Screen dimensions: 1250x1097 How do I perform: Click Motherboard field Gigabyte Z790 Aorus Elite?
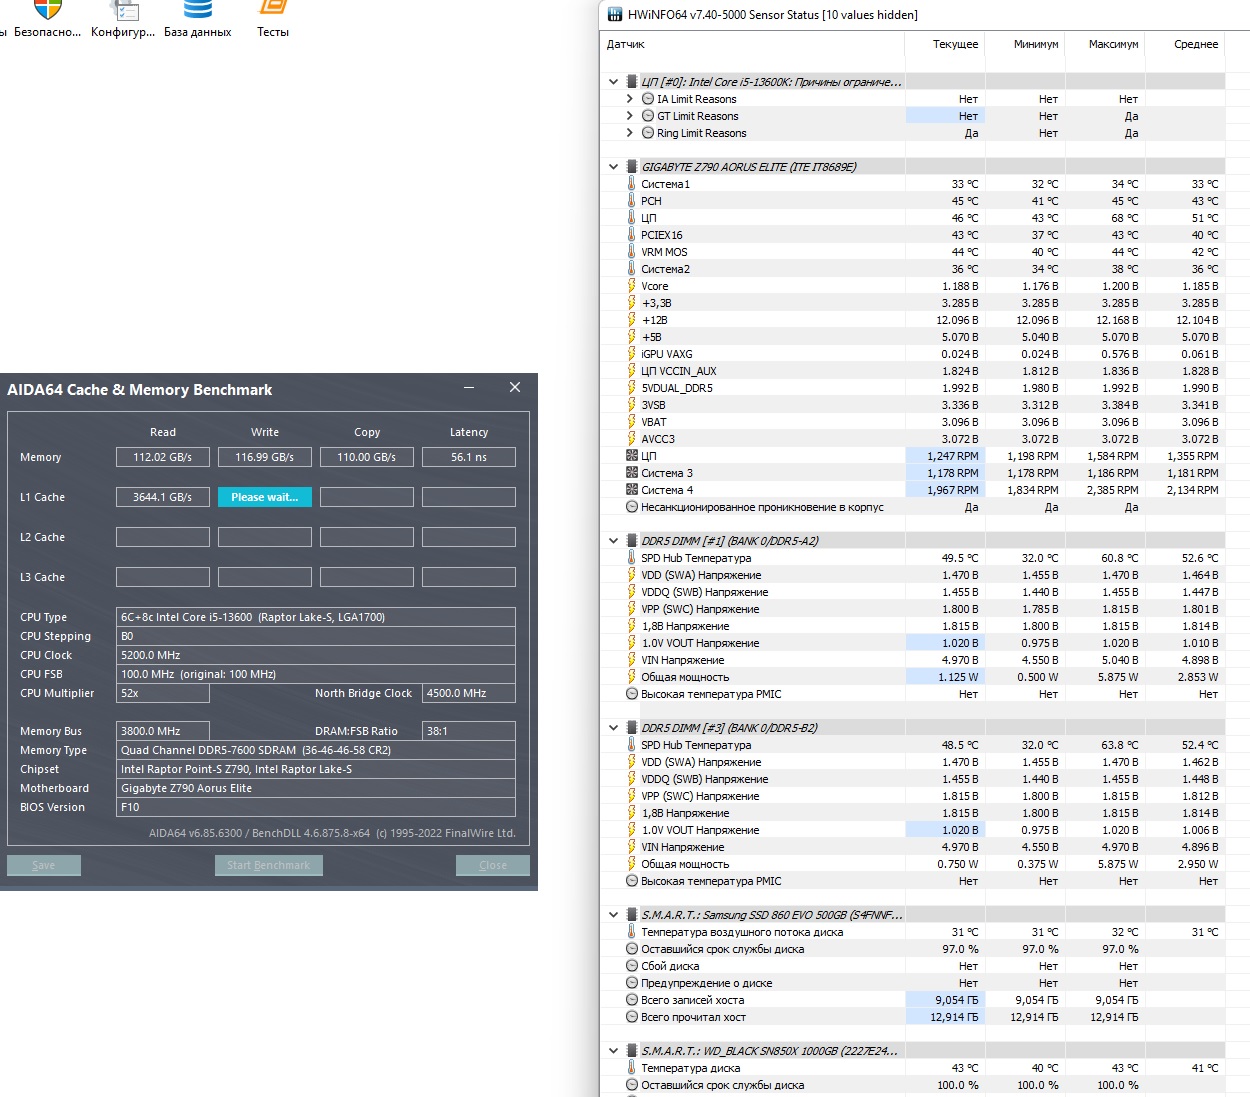click(316, 788)
